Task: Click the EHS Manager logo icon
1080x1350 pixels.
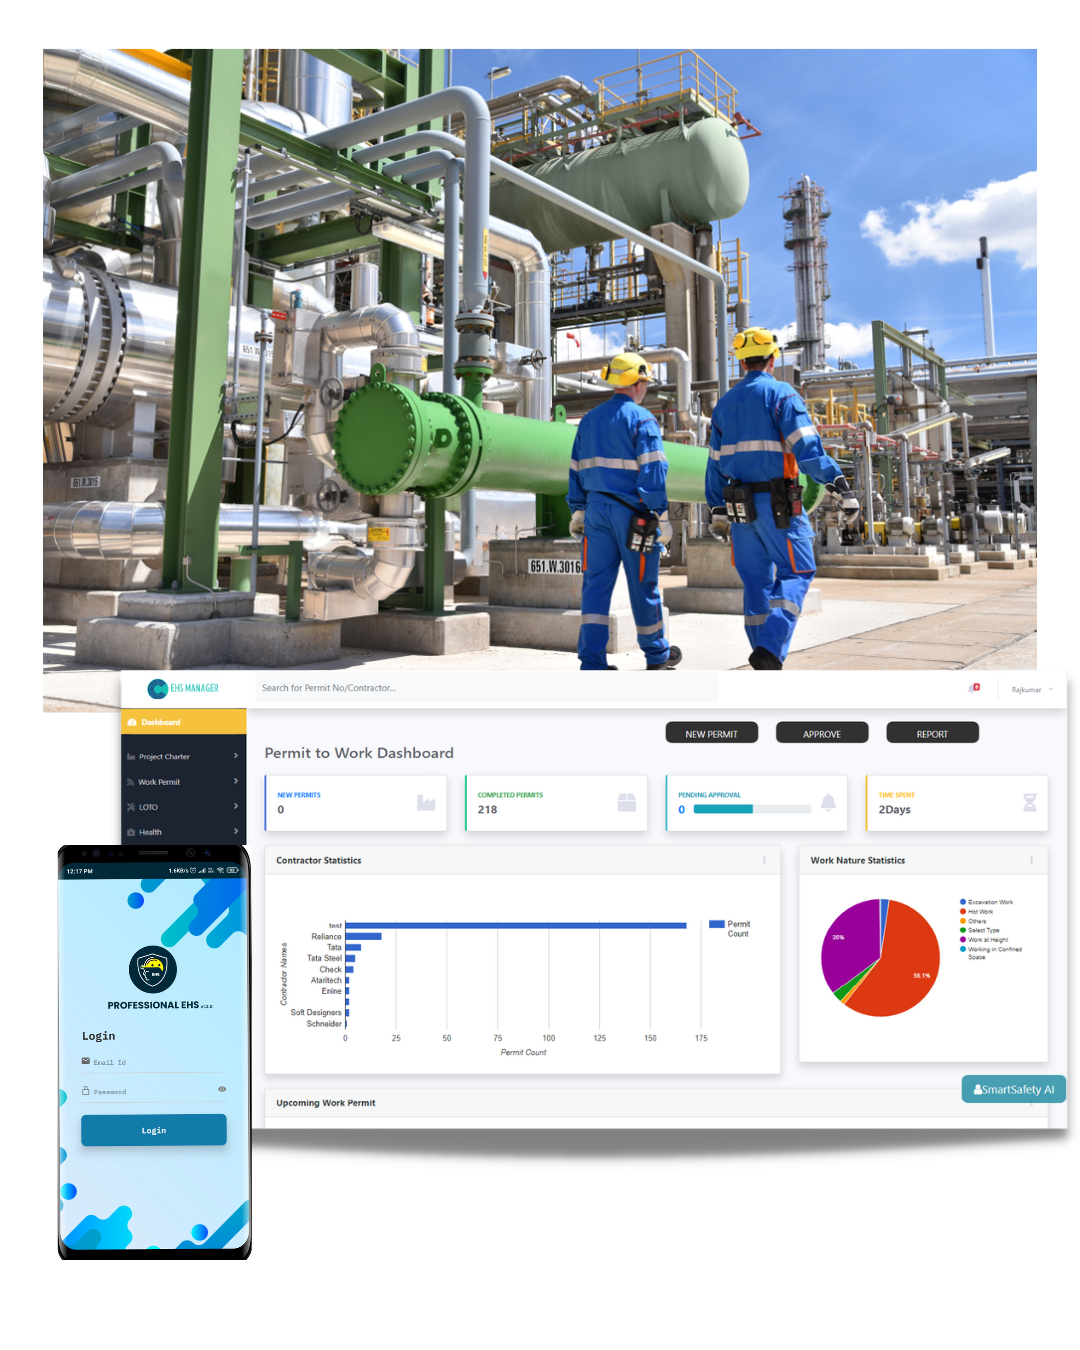Action: 156,688
